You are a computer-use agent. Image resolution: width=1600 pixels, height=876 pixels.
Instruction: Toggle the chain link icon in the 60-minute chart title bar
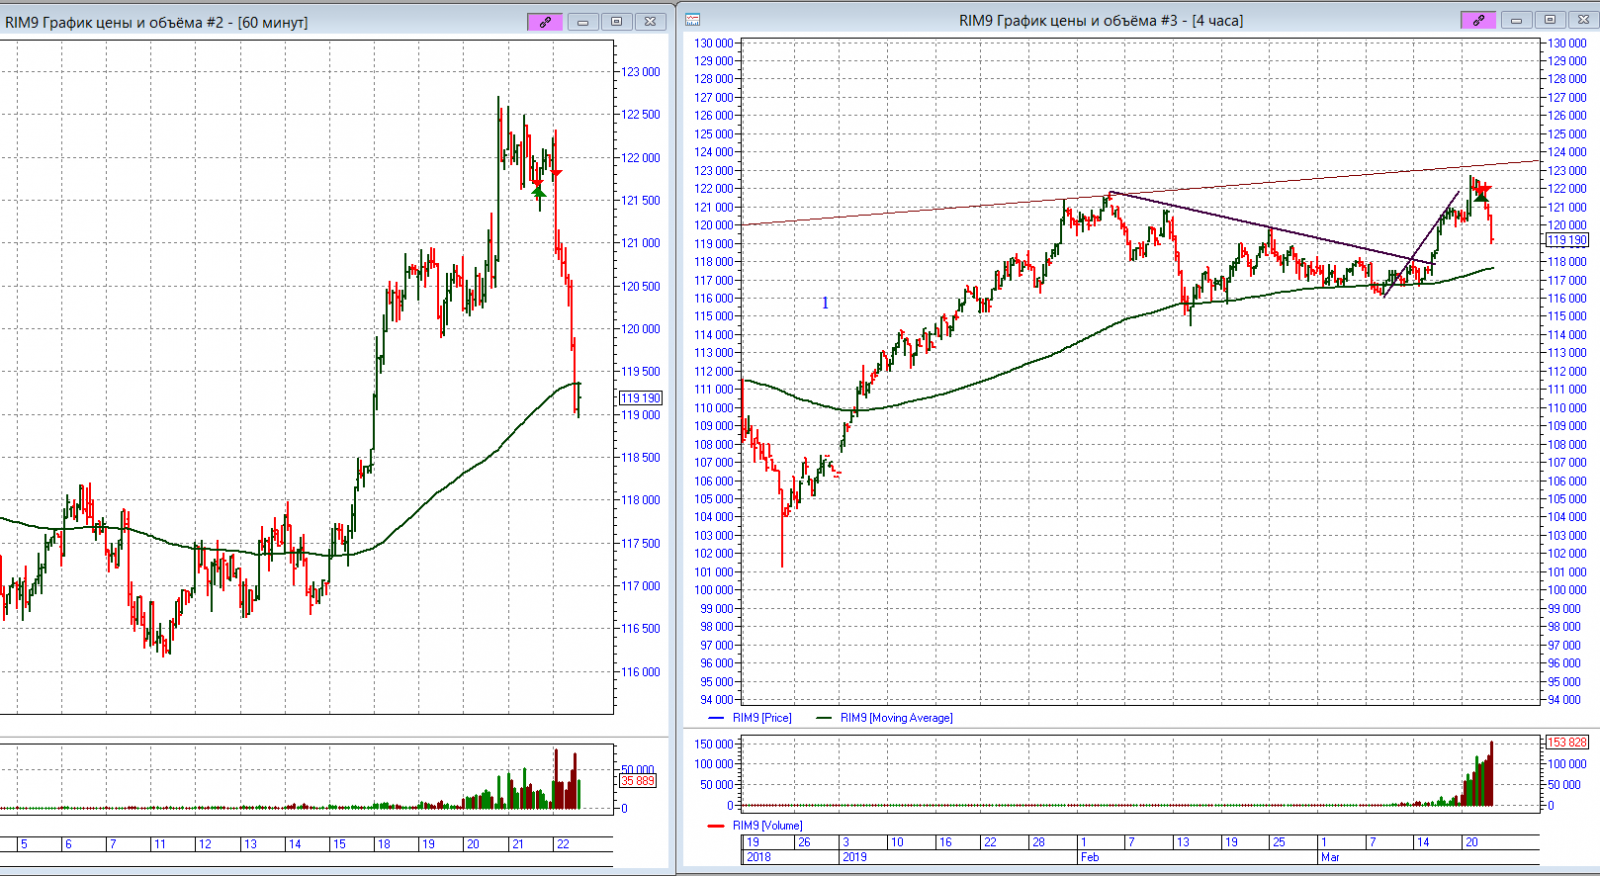tap(545, 21)
